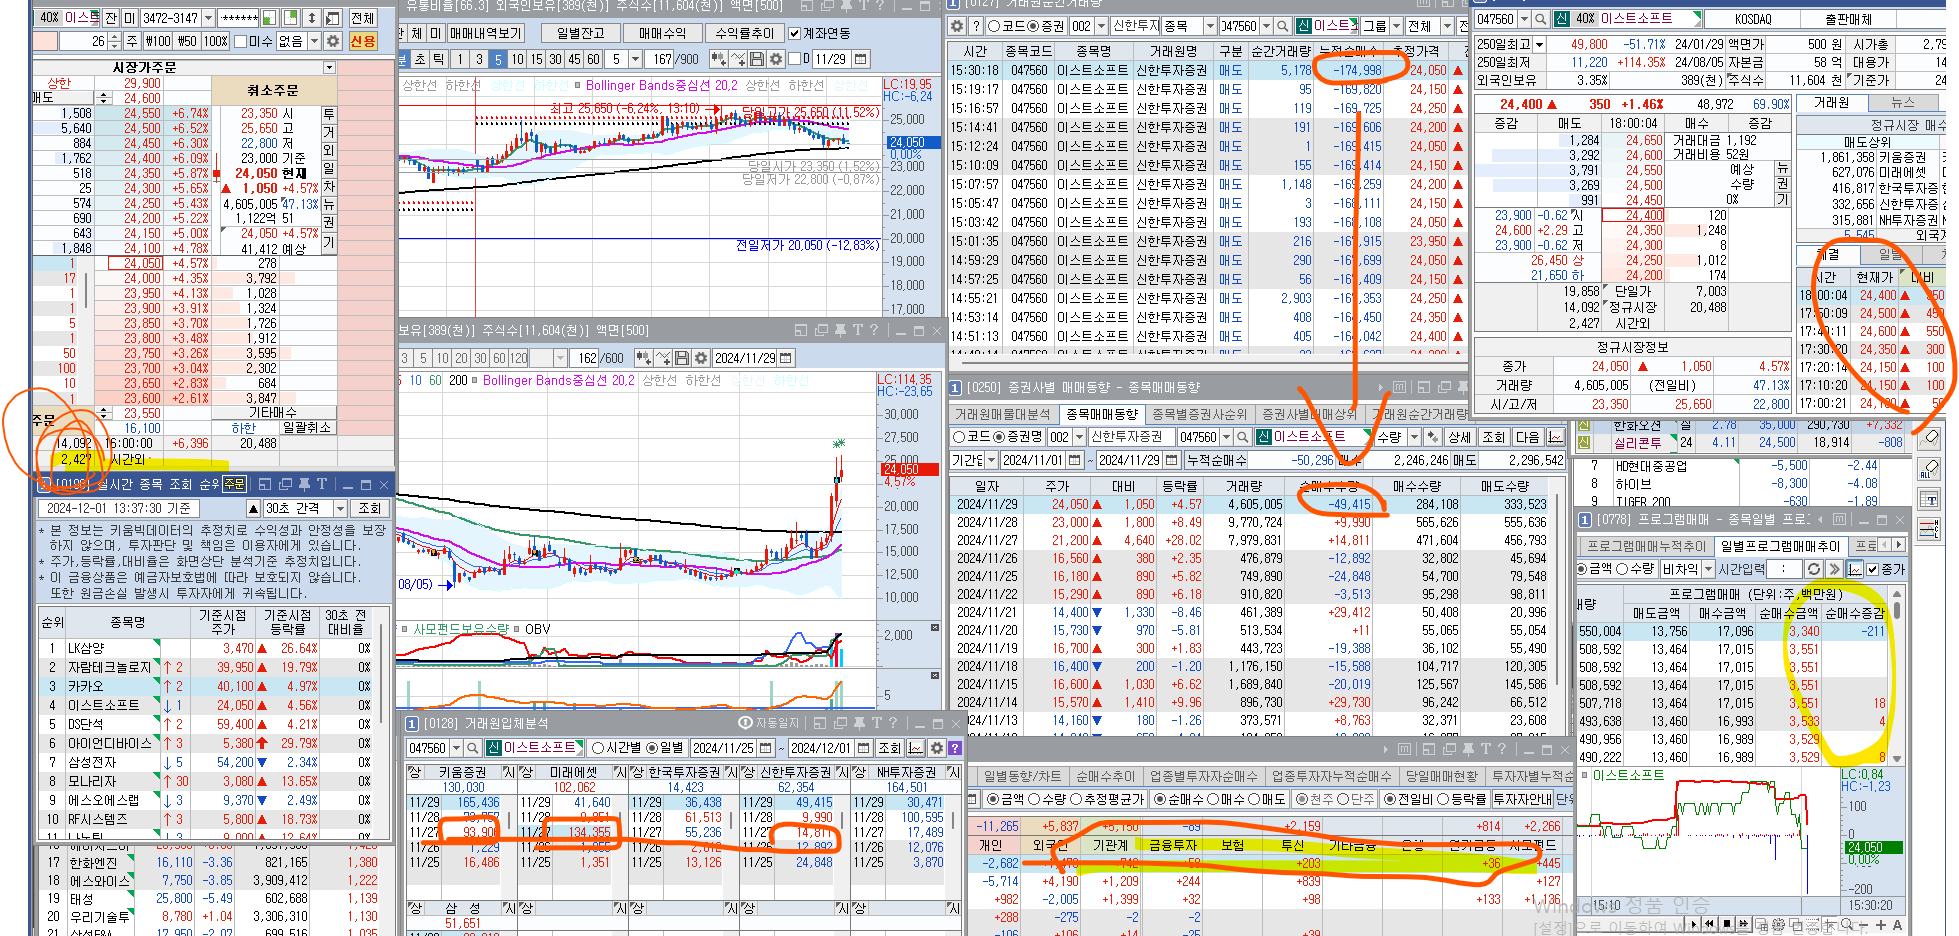Open start date calendar for 2024/11/01
This screenshot has height=936, width=1959.
(1074, 460)
